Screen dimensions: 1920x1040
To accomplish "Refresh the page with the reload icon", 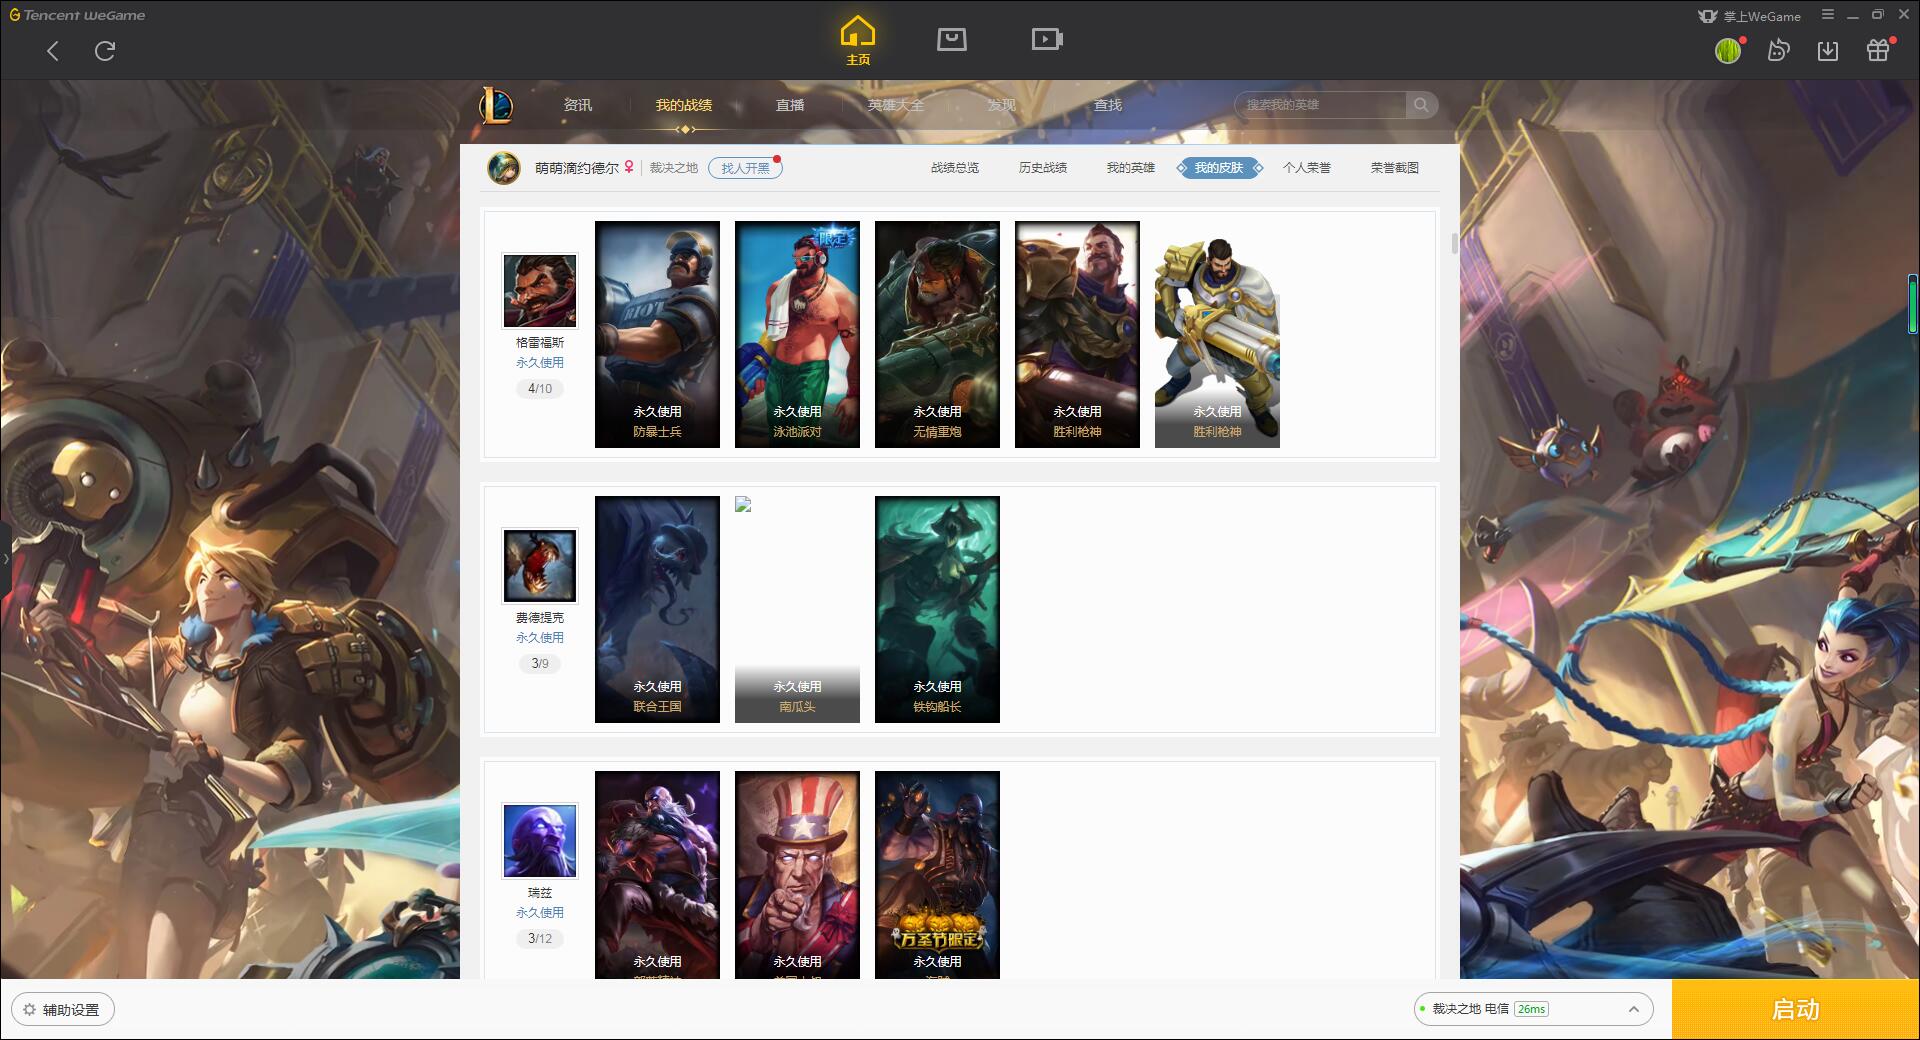I will (x=105, y=51).
